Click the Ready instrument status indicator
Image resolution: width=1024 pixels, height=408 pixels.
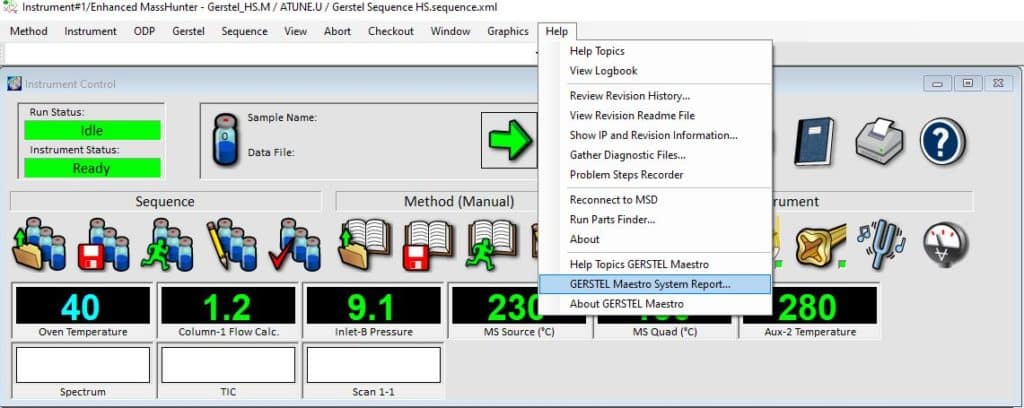(92, 168)
